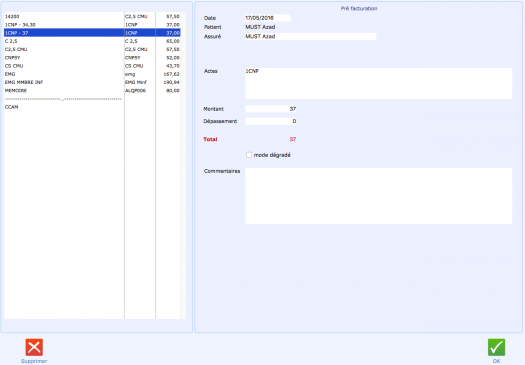The image size is (525, 365).
Task: Click the price 52,00 cell
Action: [x=168, y=58]
